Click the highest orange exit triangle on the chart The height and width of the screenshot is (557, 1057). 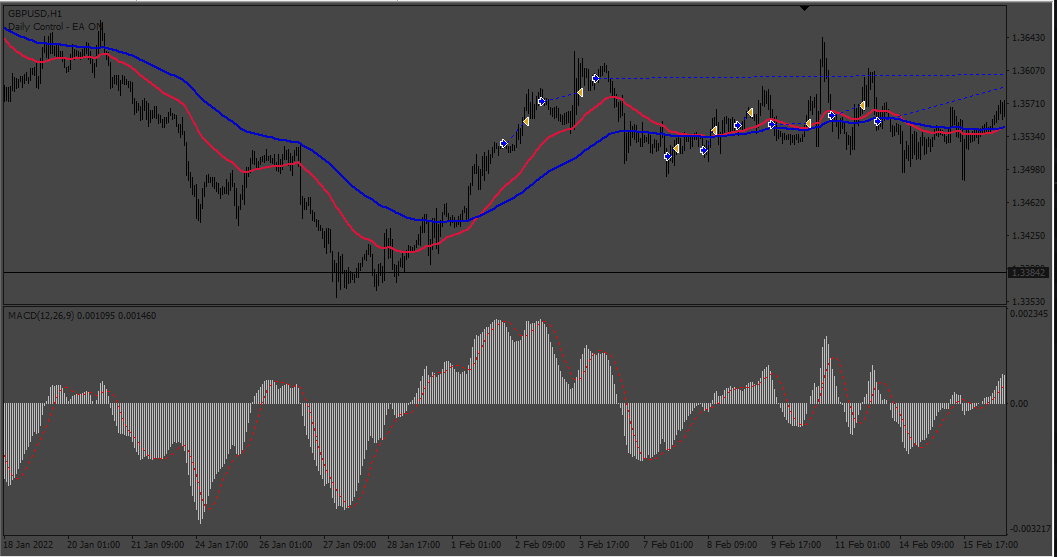(x=580, y=92)
